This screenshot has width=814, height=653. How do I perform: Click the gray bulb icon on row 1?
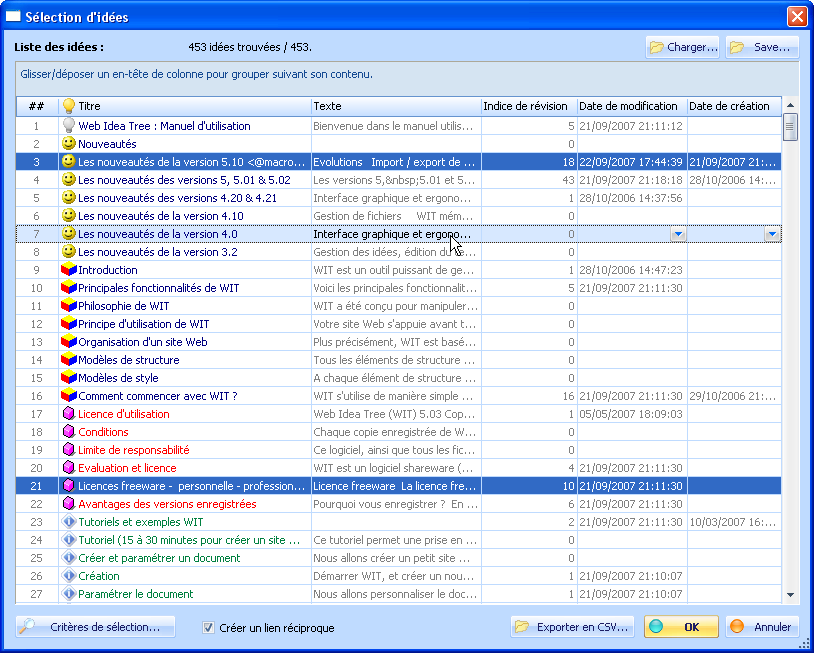pos(69,126)
